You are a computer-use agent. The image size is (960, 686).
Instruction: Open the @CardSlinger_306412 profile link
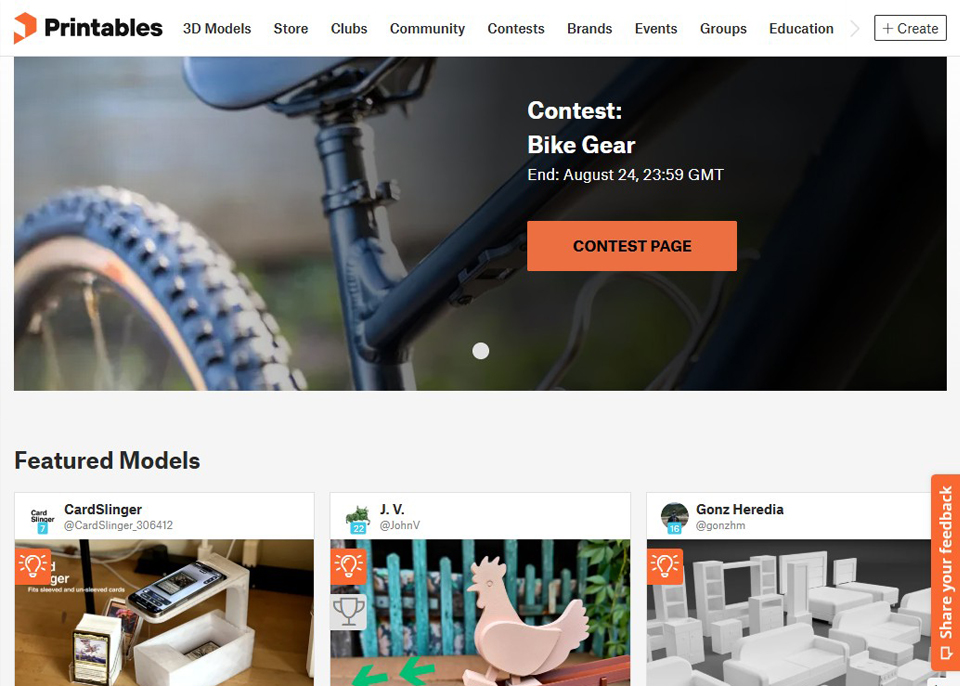118,526
